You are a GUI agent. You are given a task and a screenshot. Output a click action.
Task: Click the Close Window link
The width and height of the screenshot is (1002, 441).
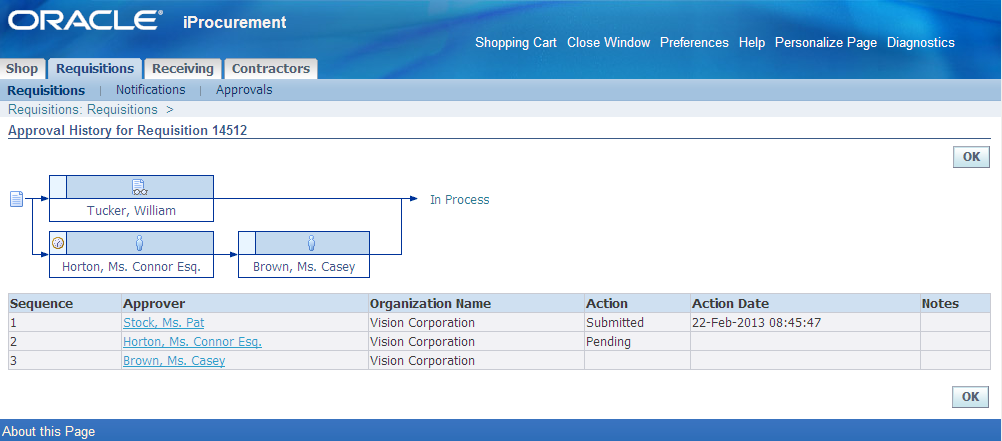pos(608,43)
